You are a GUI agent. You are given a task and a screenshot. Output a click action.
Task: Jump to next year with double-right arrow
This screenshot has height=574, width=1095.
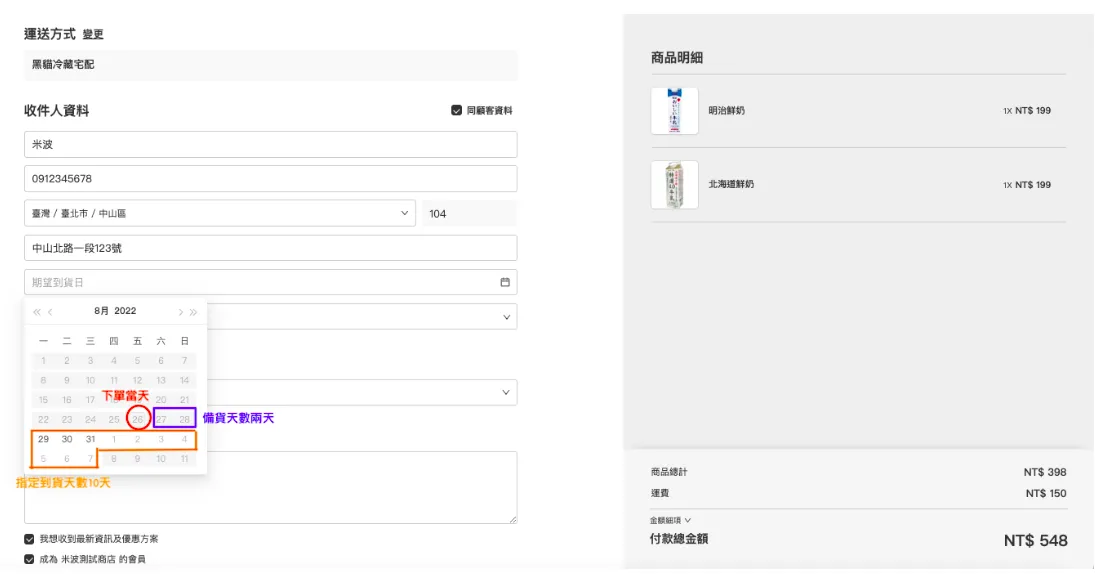click(x=193, y=312)
